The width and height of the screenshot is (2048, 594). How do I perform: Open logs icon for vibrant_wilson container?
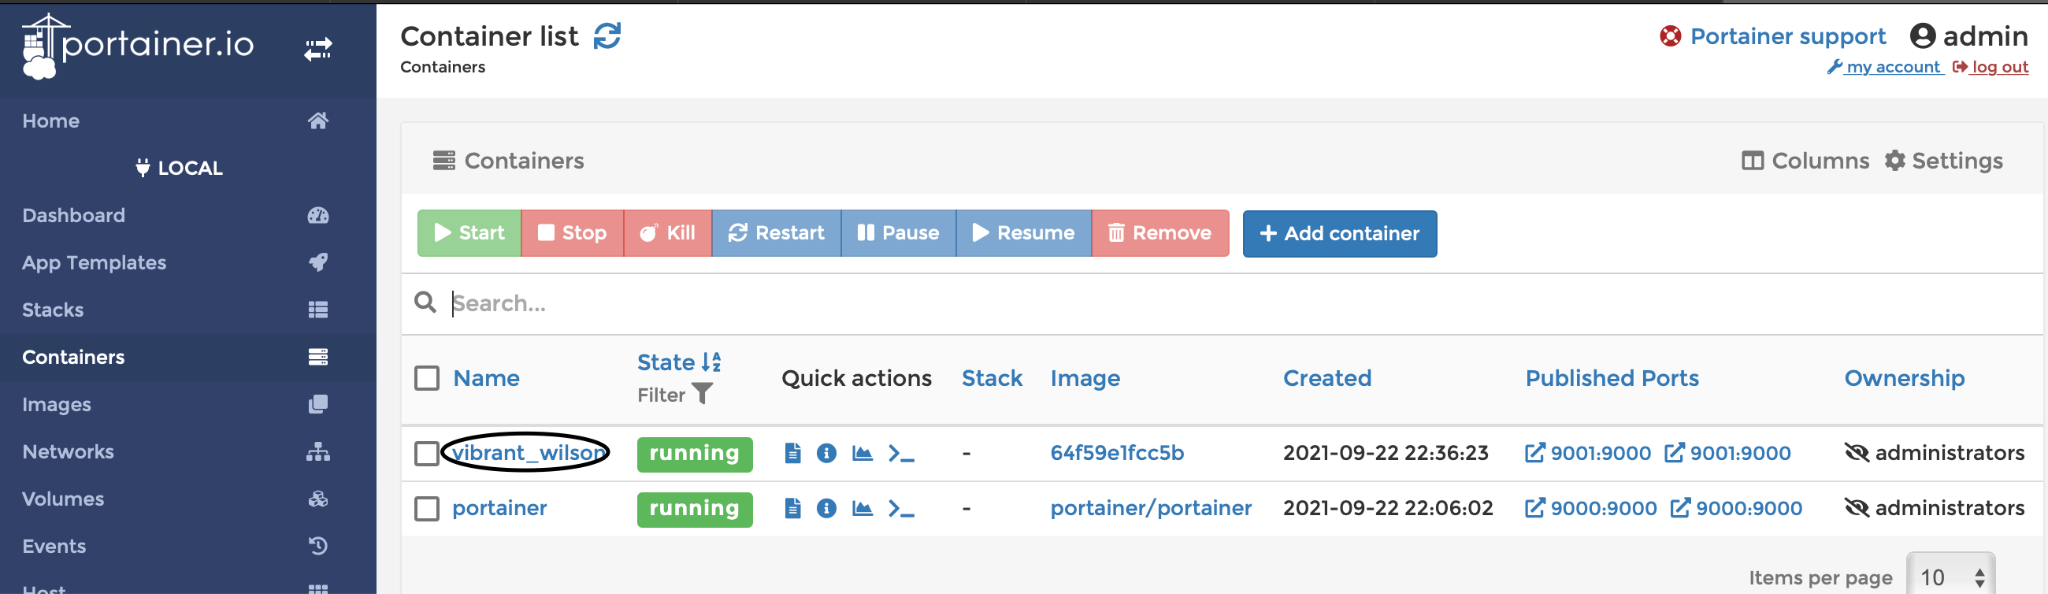pyautogui.click(x=793, y=453)
